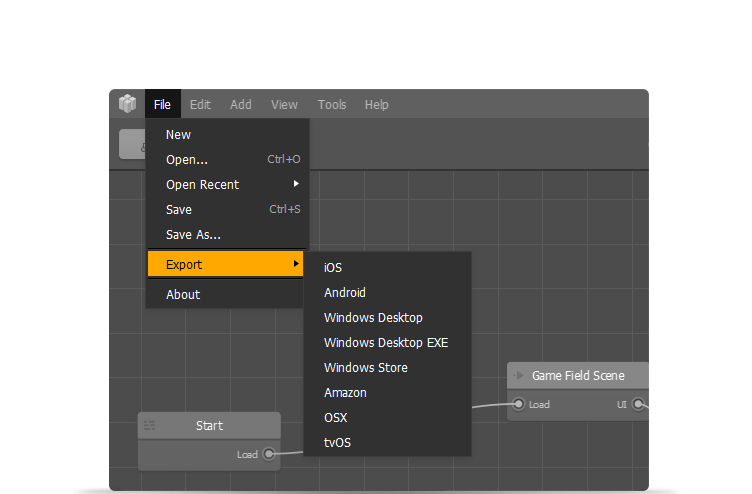The image size is (752, 494).
Task: Export the project to tvOS
Action: (x=388, y=442)
